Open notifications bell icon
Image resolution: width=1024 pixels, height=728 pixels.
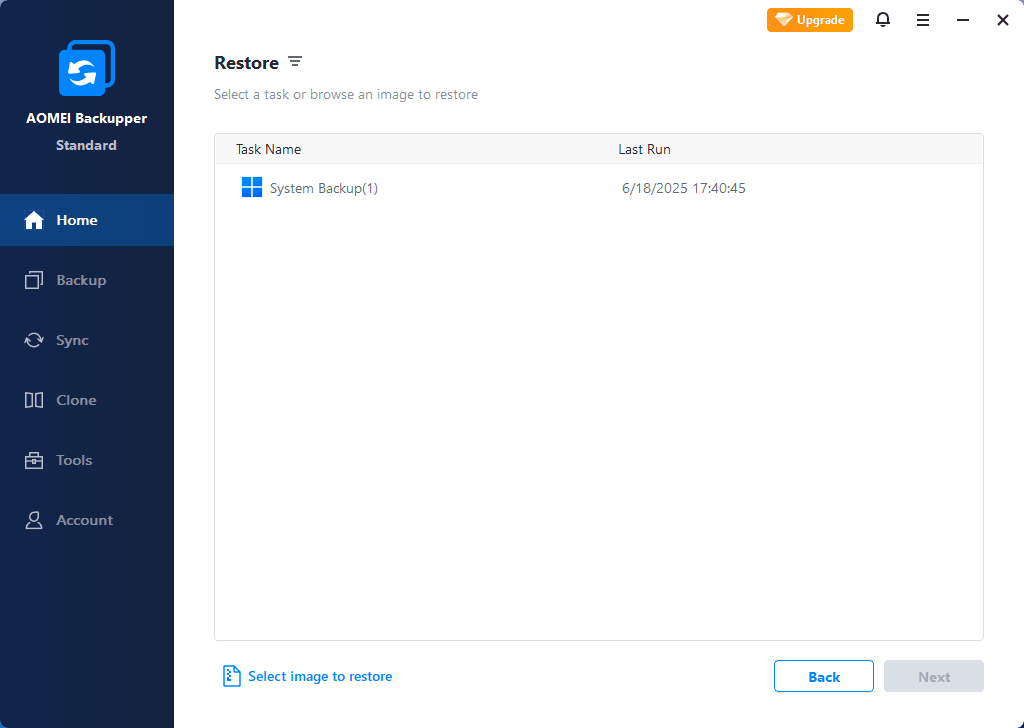click(882, 20)
